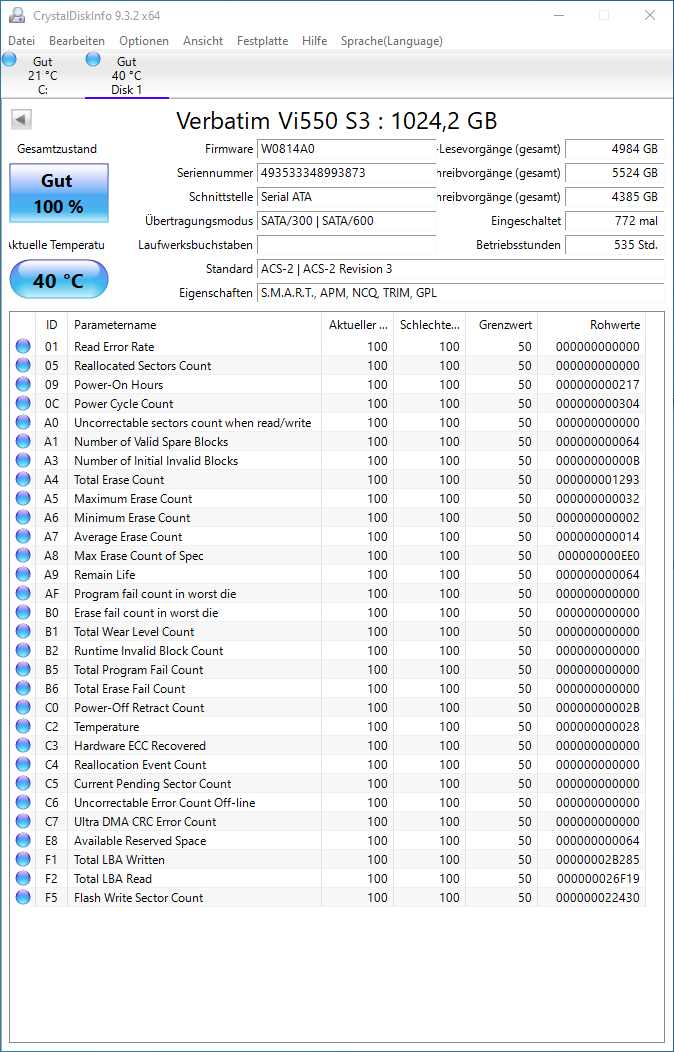Click status orb for Total LBA Read
The width and height of the screenshot is (674, 1052).
(23, 878)
